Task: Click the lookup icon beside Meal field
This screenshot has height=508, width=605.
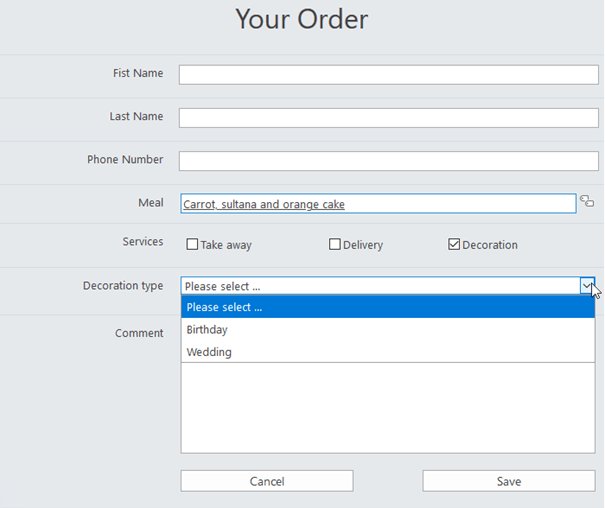Action: click(587, 201)
